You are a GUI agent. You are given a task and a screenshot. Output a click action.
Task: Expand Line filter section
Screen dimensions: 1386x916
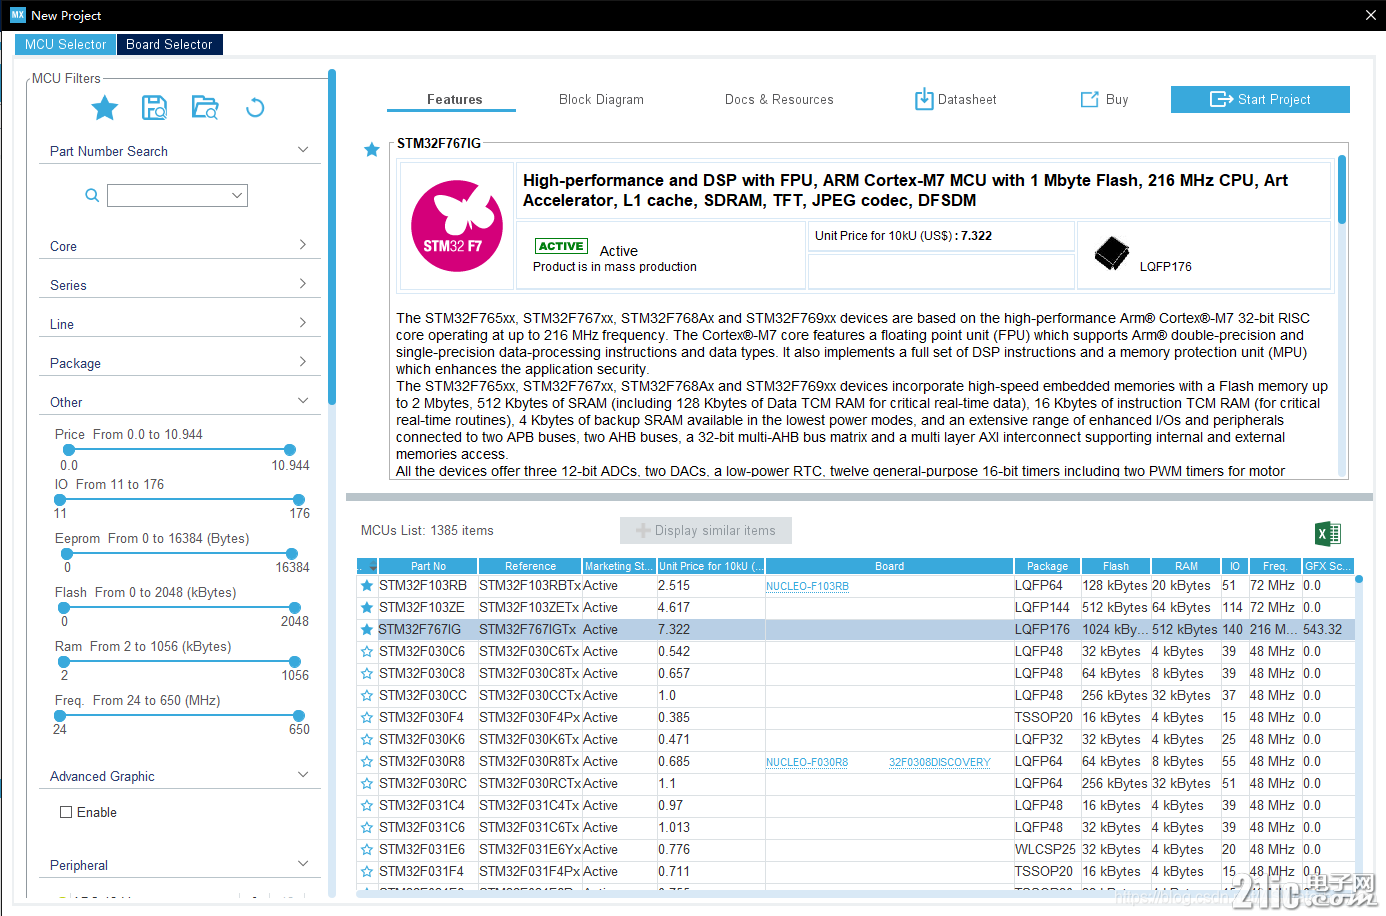click(303, 323)
